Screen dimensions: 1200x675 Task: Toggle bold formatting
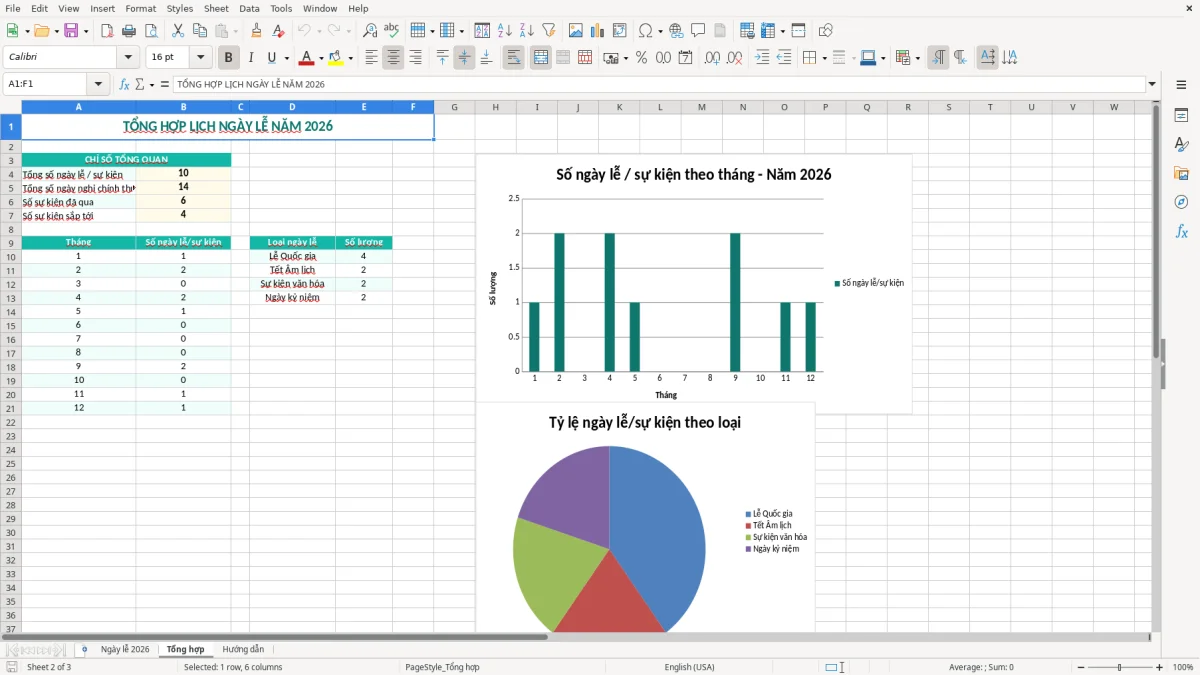click(229, 58)
